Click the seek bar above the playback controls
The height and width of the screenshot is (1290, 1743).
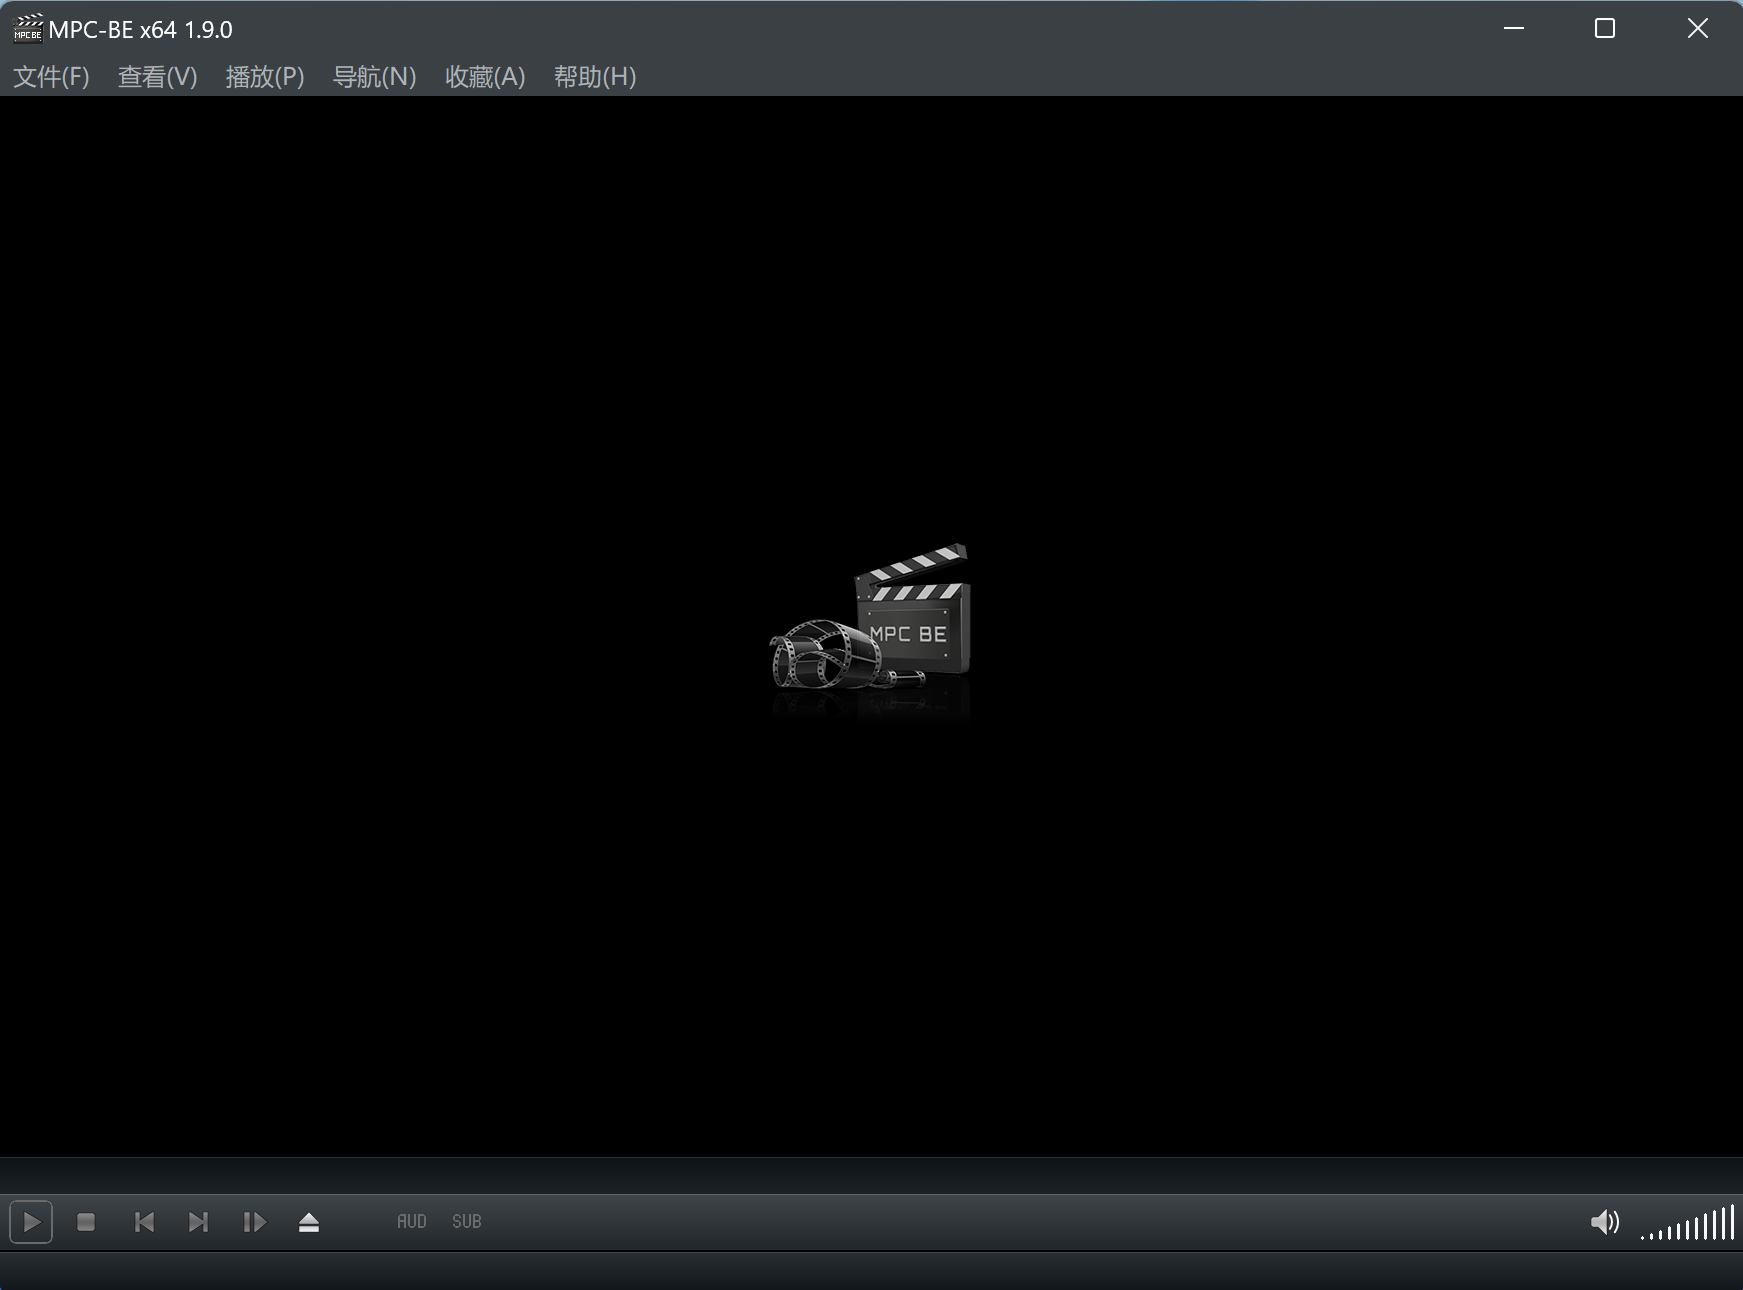click(x=871, y=1176)
